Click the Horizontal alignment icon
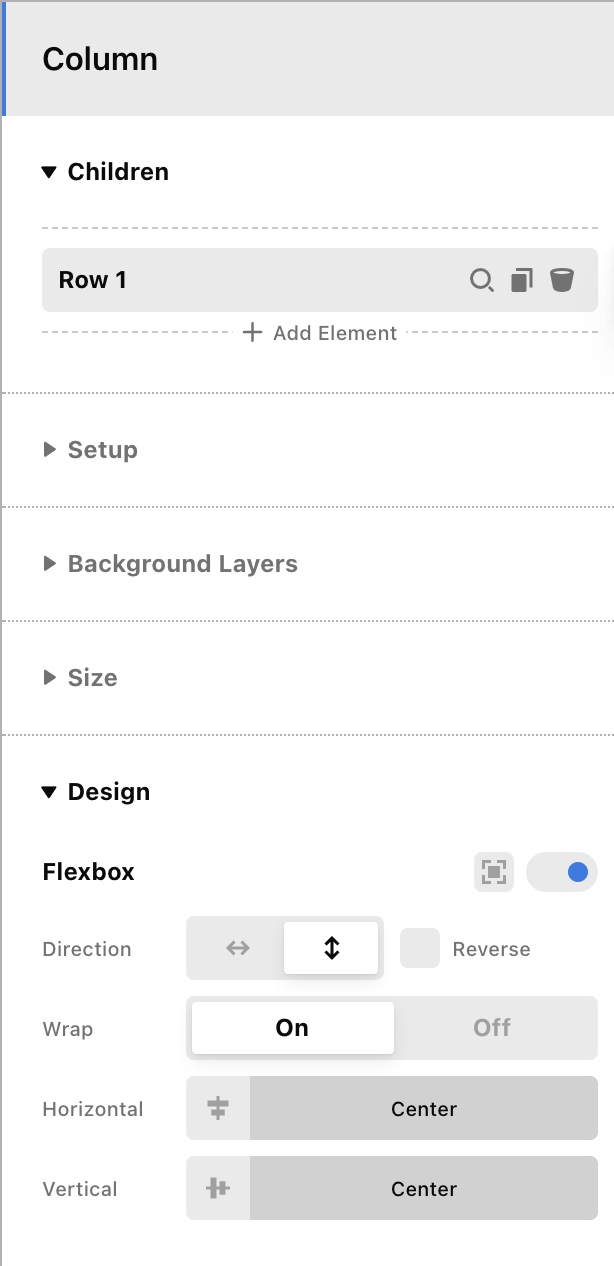Viewport: 614px width, 1266px height. (x=218, y=1109)
